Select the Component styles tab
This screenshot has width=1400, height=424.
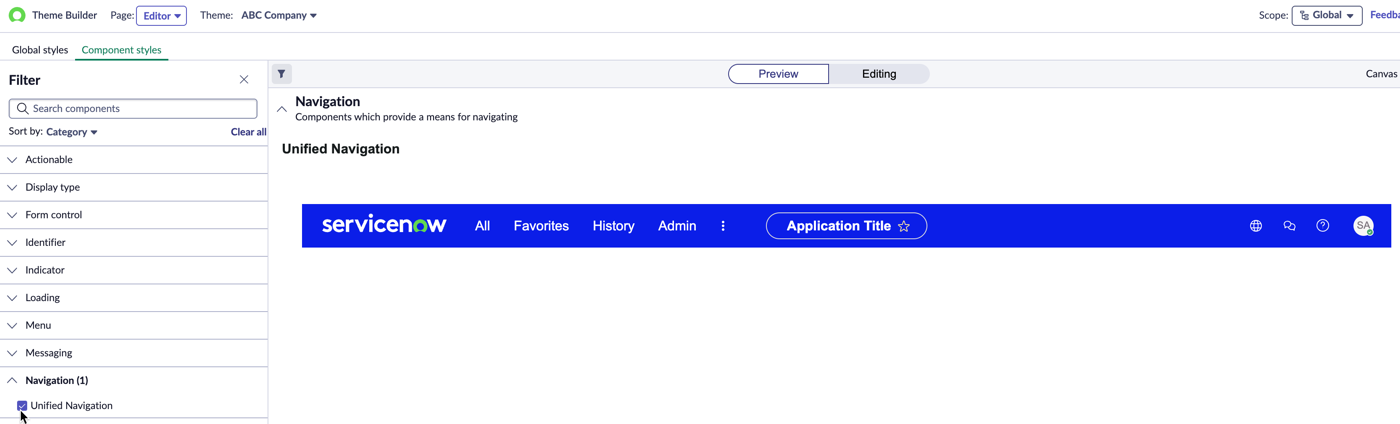point(121,50)
